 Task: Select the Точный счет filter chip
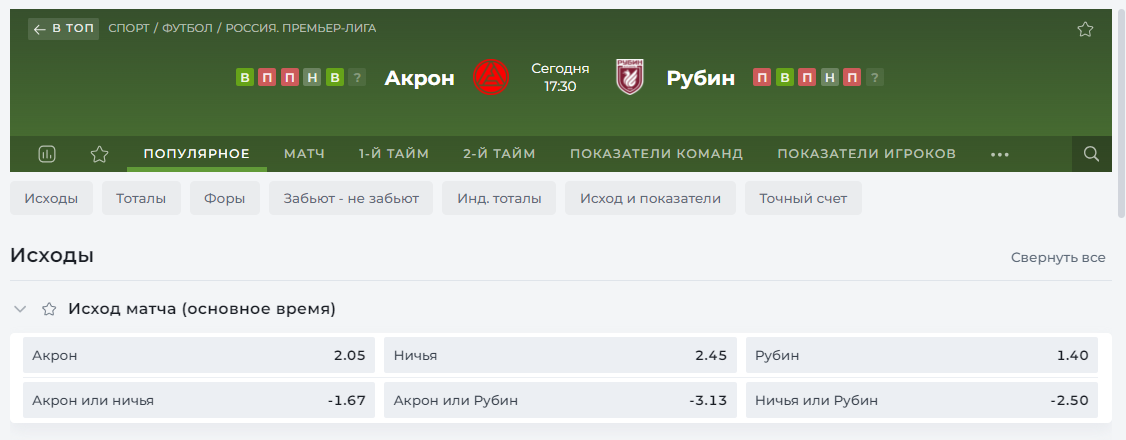[803, 198]
